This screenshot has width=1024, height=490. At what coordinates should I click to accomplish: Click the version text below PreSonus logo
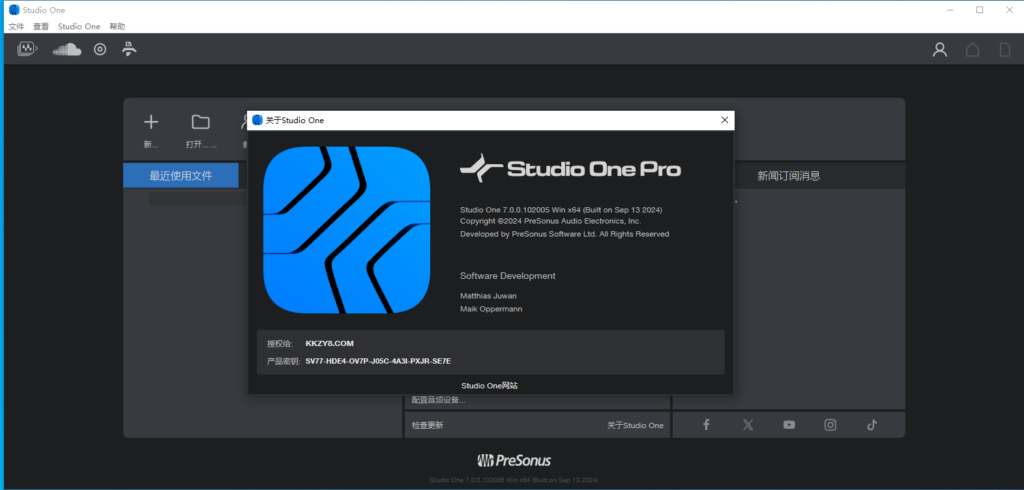[x=513, y=480]
